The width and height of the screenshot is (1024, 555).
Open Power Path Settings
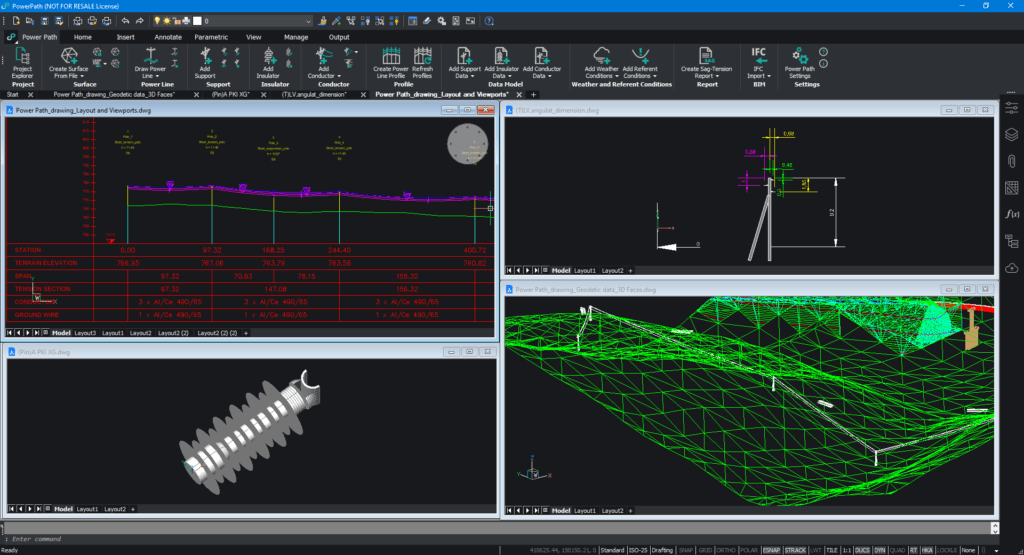click(799, 62)
